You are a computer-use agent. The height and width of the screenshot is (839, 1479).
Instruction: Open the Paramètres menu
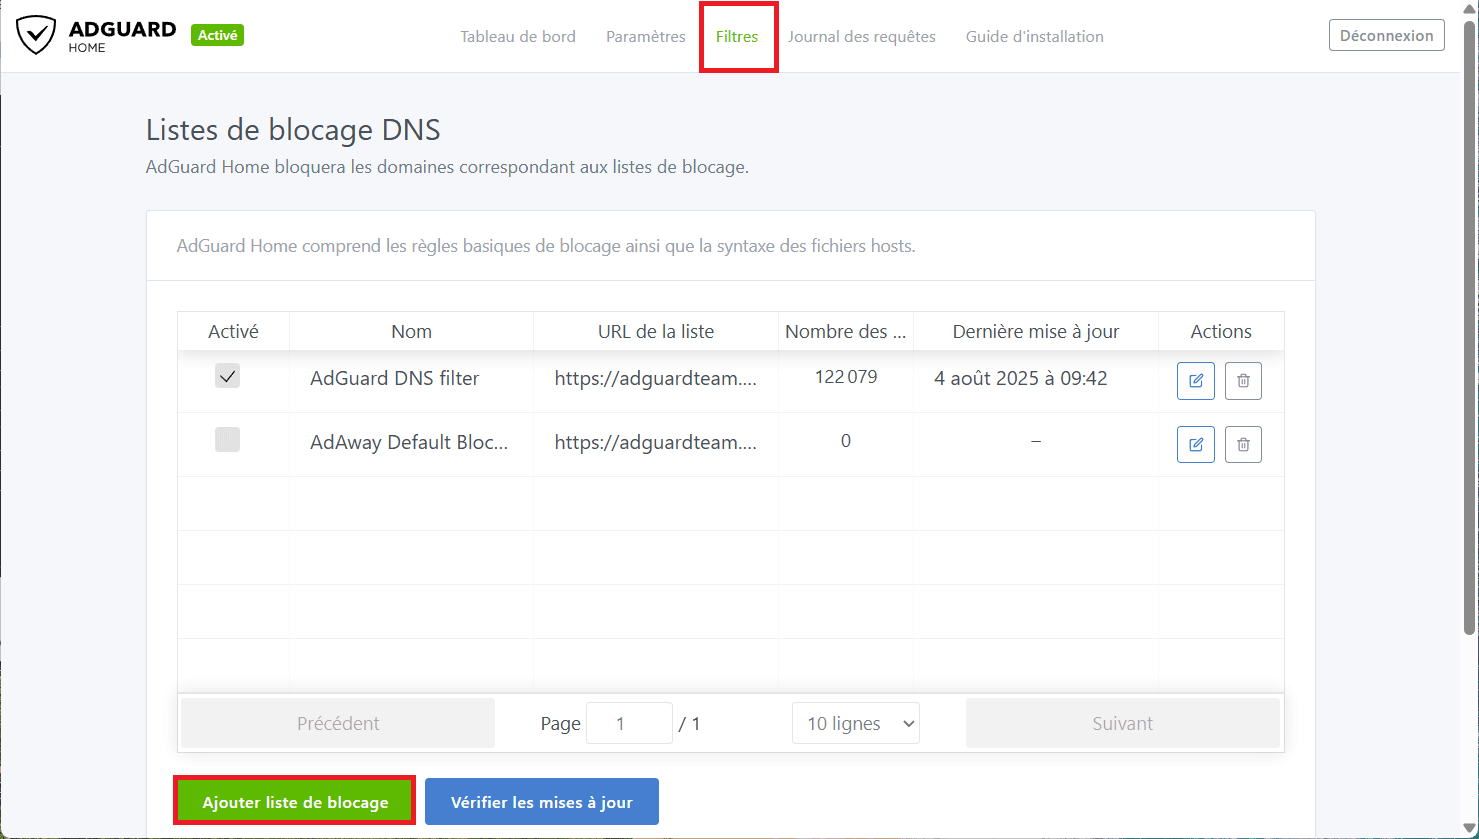646,36
